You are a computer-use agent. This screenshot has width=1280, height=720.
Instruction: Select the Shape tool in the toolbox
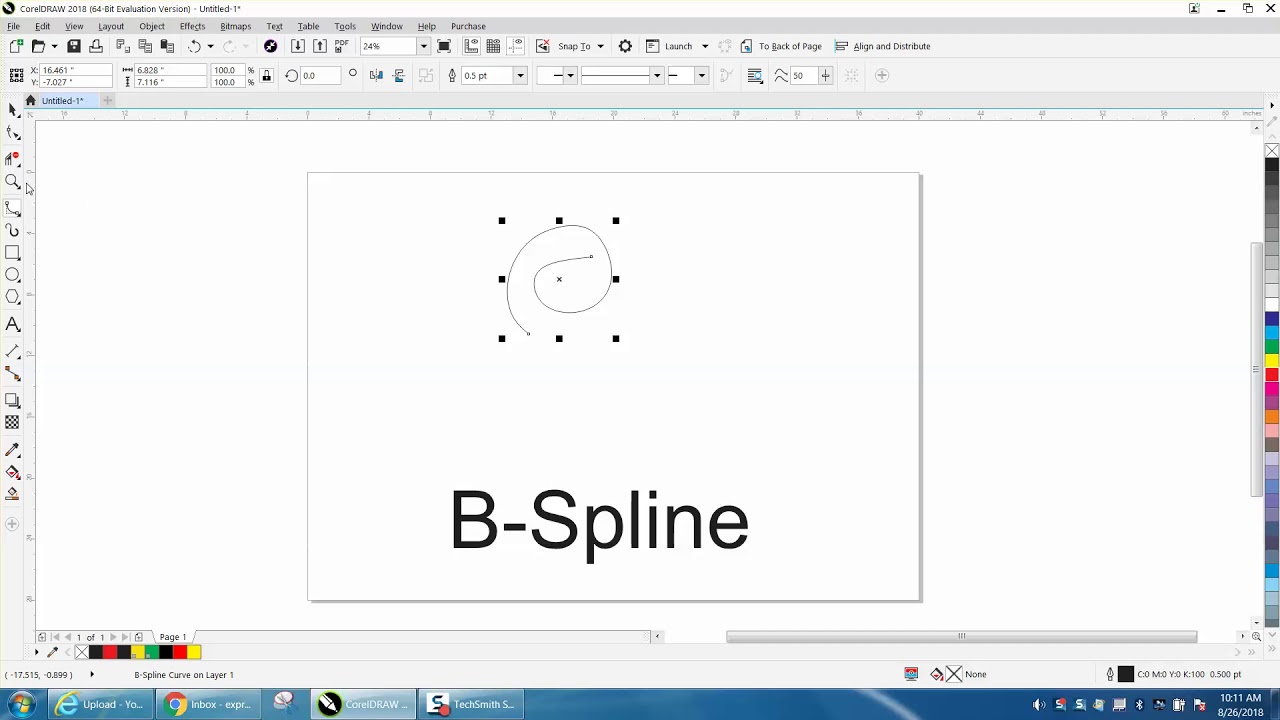coord(13,133)
